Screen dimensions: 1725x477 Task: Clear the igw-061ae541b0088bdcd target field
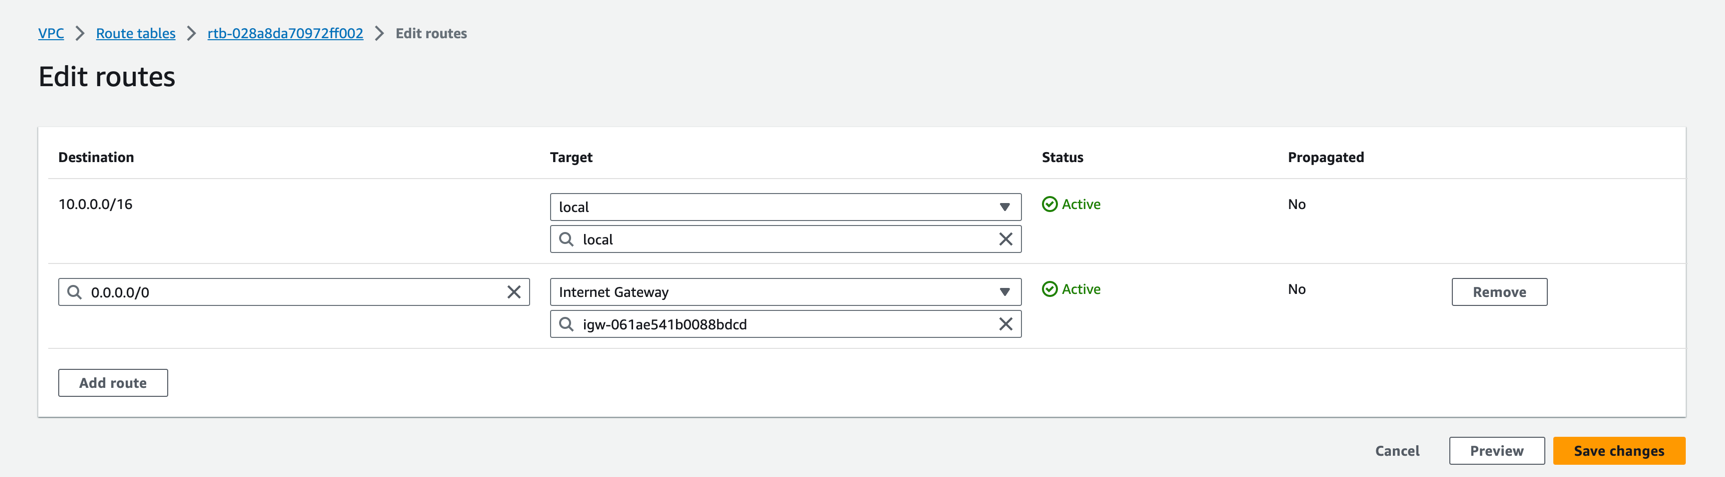coord(1005,324)
